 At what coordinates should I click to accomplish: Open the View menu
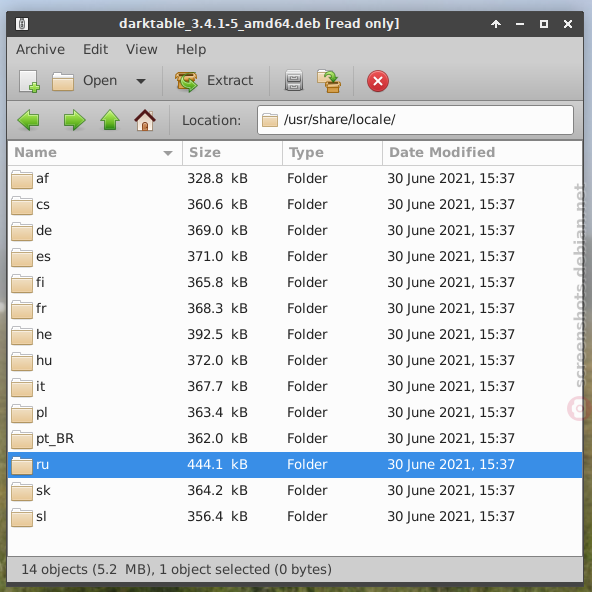[x=142, y=49]
